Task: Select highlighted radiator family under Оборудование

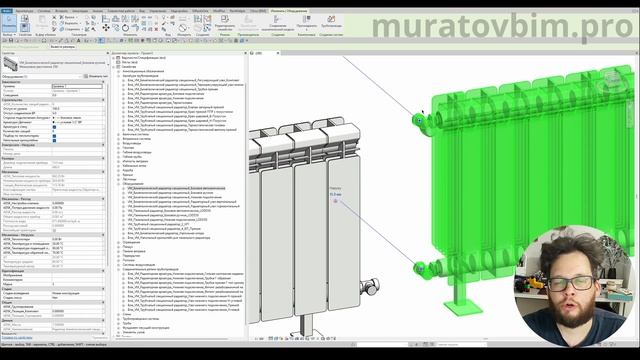Action: [176, 188]
